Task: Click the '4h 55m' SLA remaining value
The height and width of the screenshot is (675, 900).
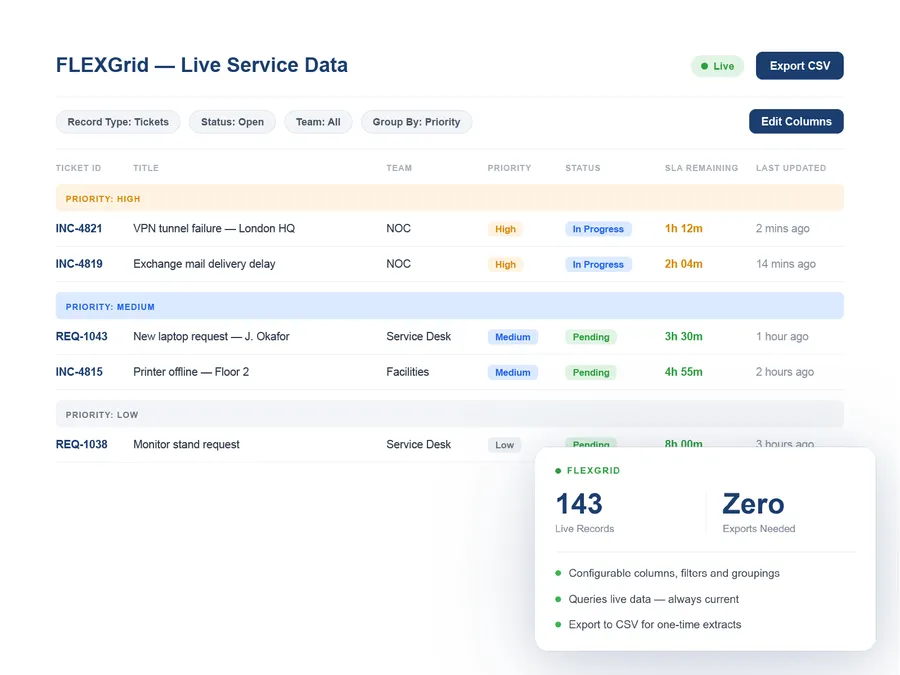Action: [x=684, y=372]
